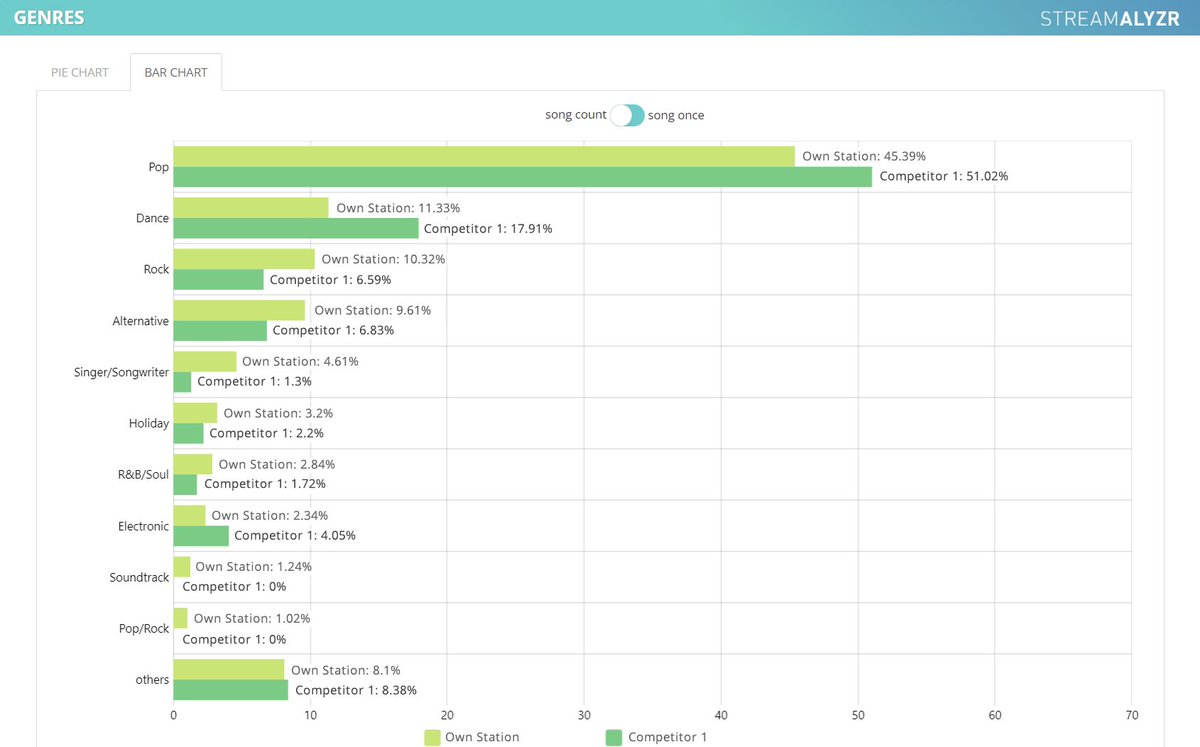This screenshot has width=1200, height=747.
Task: Click the x-axis value 70
Action: 1131,716
